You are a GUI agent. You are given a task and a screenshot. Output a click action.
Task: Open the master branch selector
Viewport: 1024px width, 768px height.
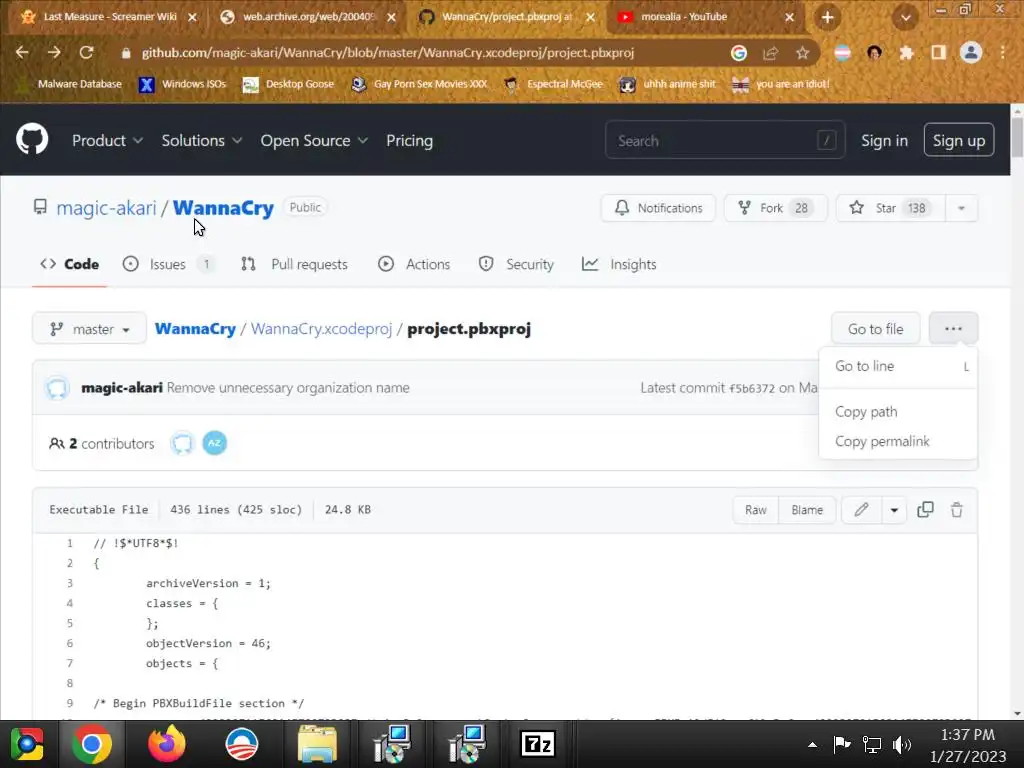(x=89, y=328)
